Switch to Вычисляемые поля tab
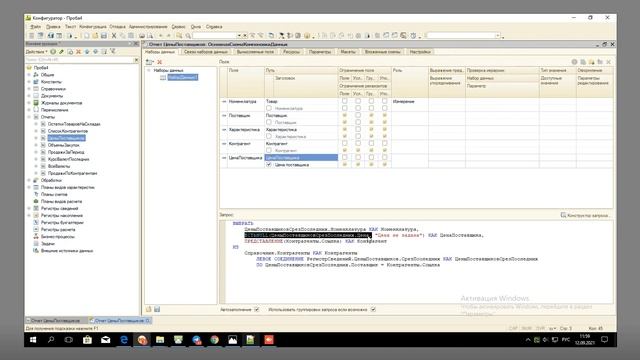The image size is (640, 360). tap(255, 52)
